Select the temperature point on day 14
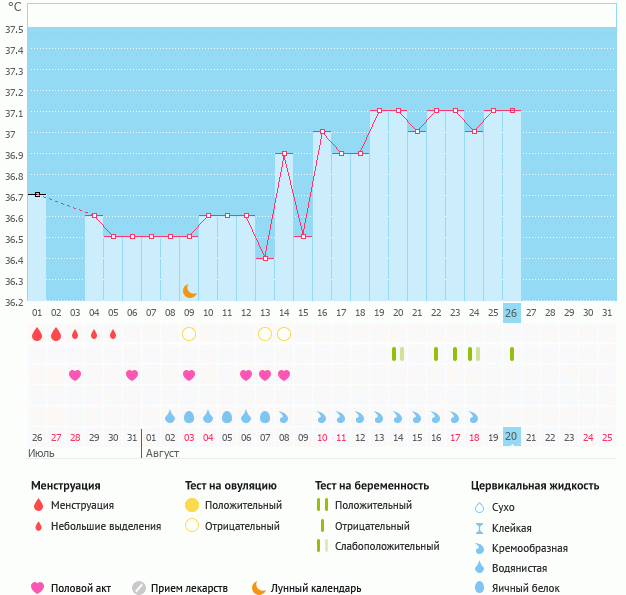626x595 pixels. tap(284, 153)
